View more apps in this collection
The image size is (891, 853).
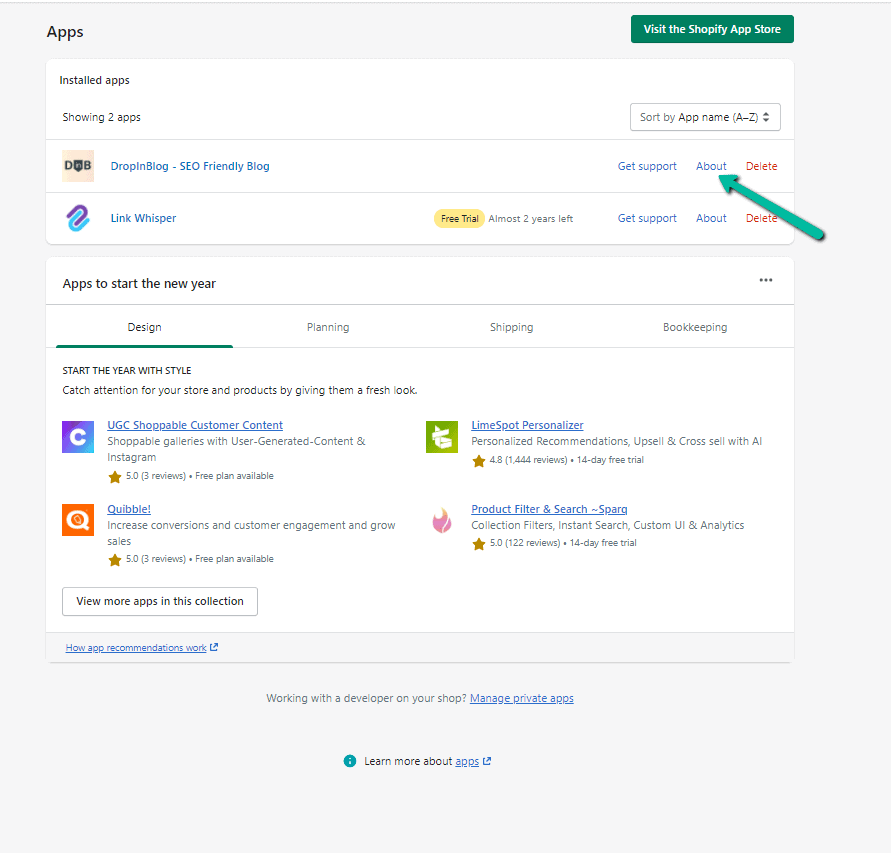160,601
